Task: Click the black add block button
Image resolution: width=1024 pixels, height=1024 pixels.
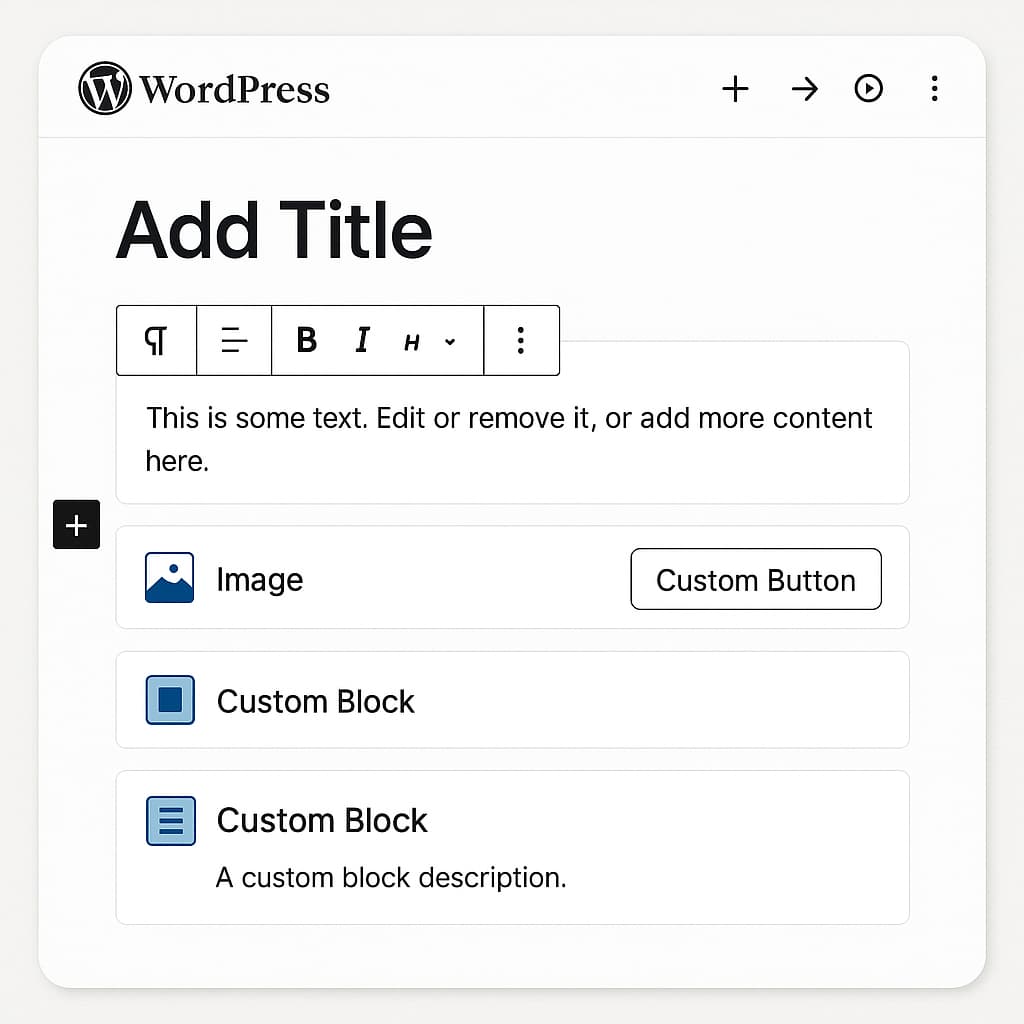Action: point(76,524)
